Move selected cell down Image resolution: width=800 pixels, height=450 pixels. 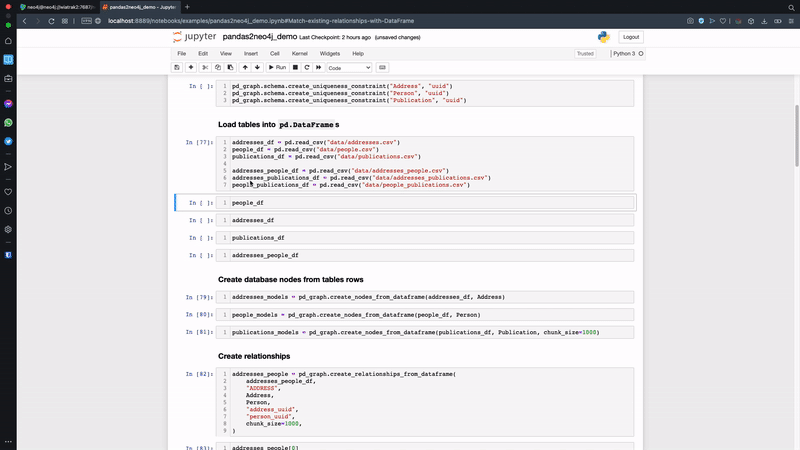258,67
